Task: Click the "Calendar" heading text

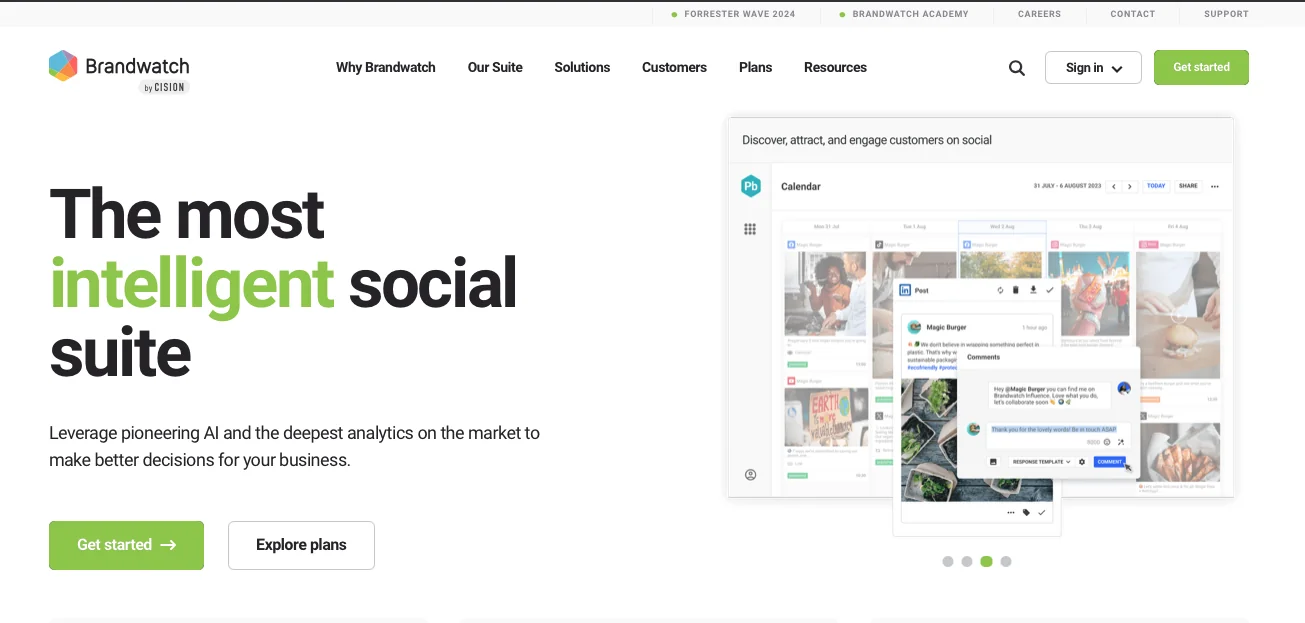Action: pos(801,187)
